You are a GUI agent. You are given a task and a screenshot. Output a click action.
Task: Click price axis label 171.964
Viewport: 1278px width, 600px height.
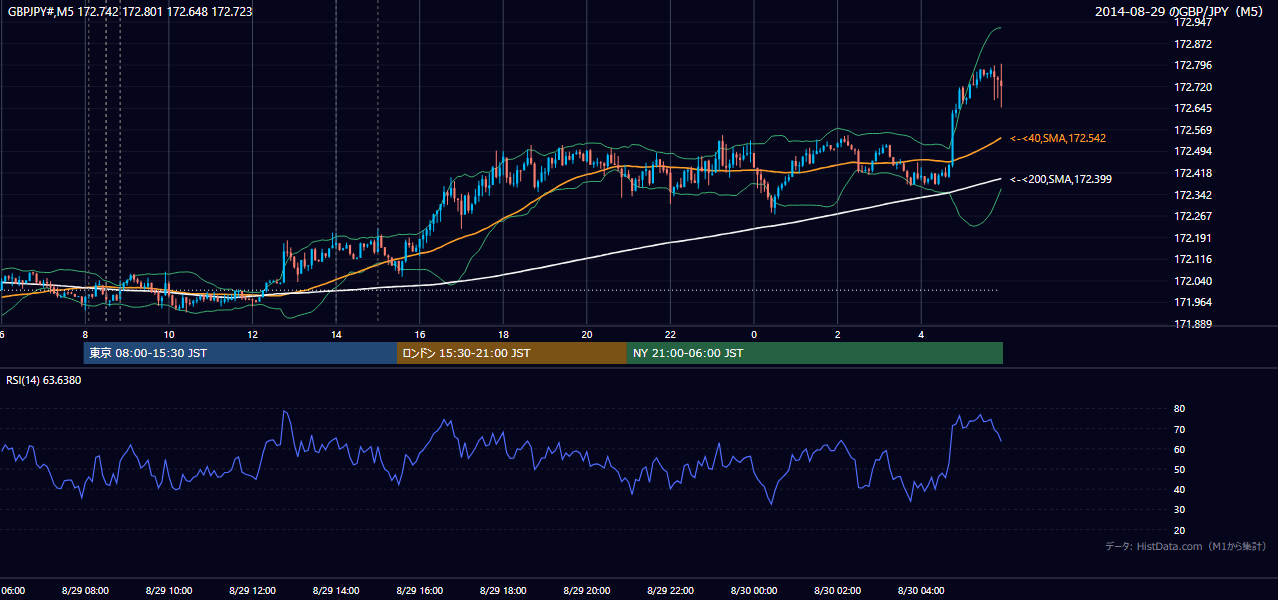click(1193, 302)
